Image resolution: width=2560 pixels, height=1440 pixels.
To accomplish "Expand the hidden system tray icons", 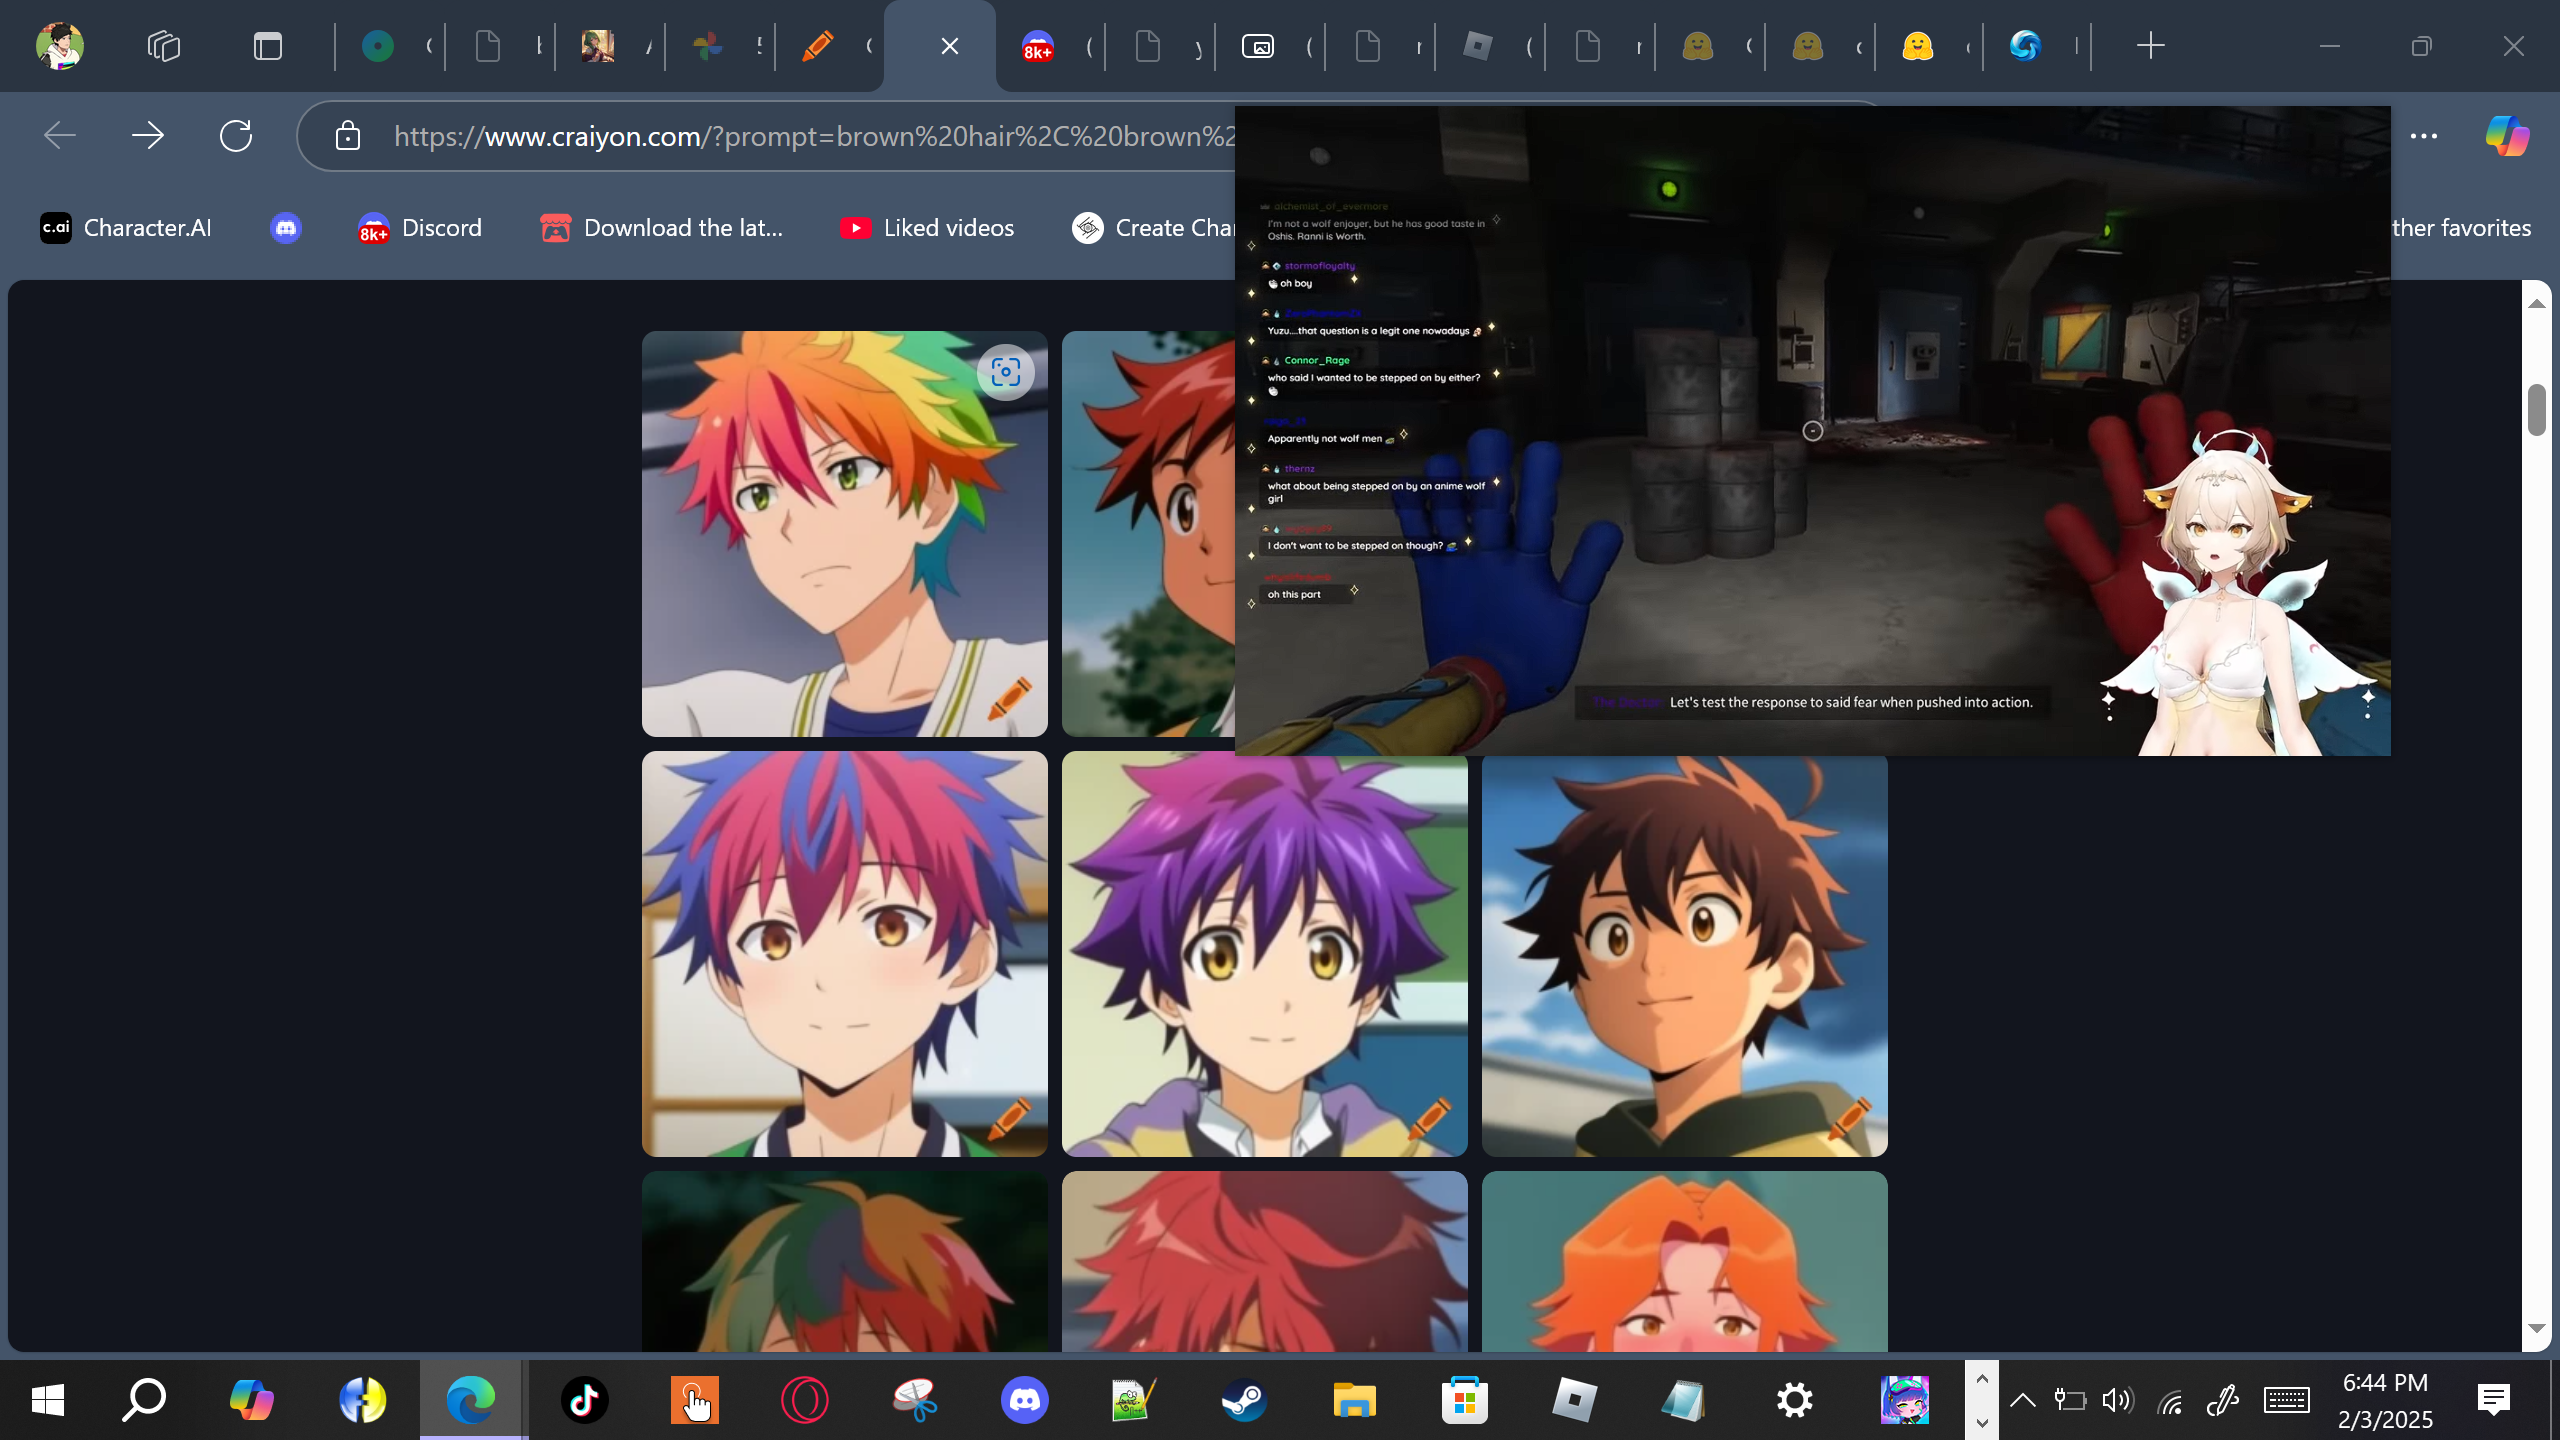I will [x=2023, y=1400].
